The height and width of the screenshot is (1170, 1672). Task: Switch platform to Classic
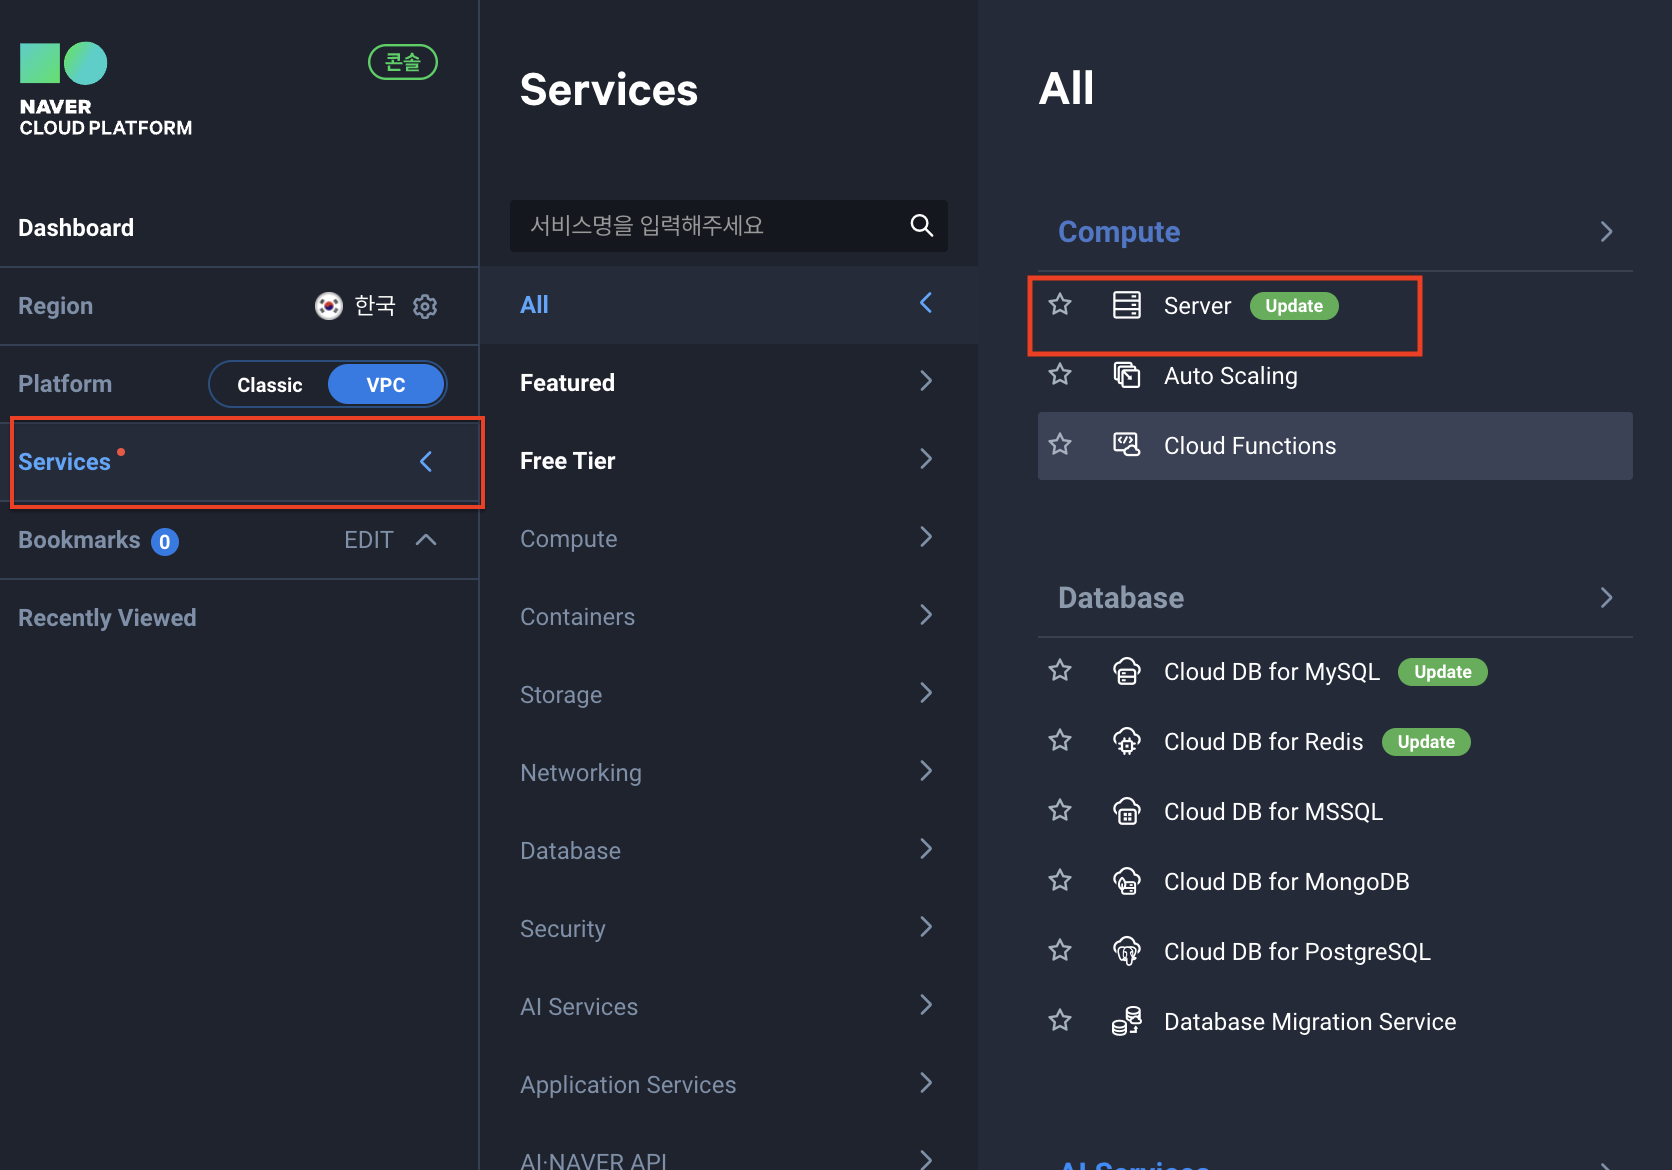coord(269,385)
